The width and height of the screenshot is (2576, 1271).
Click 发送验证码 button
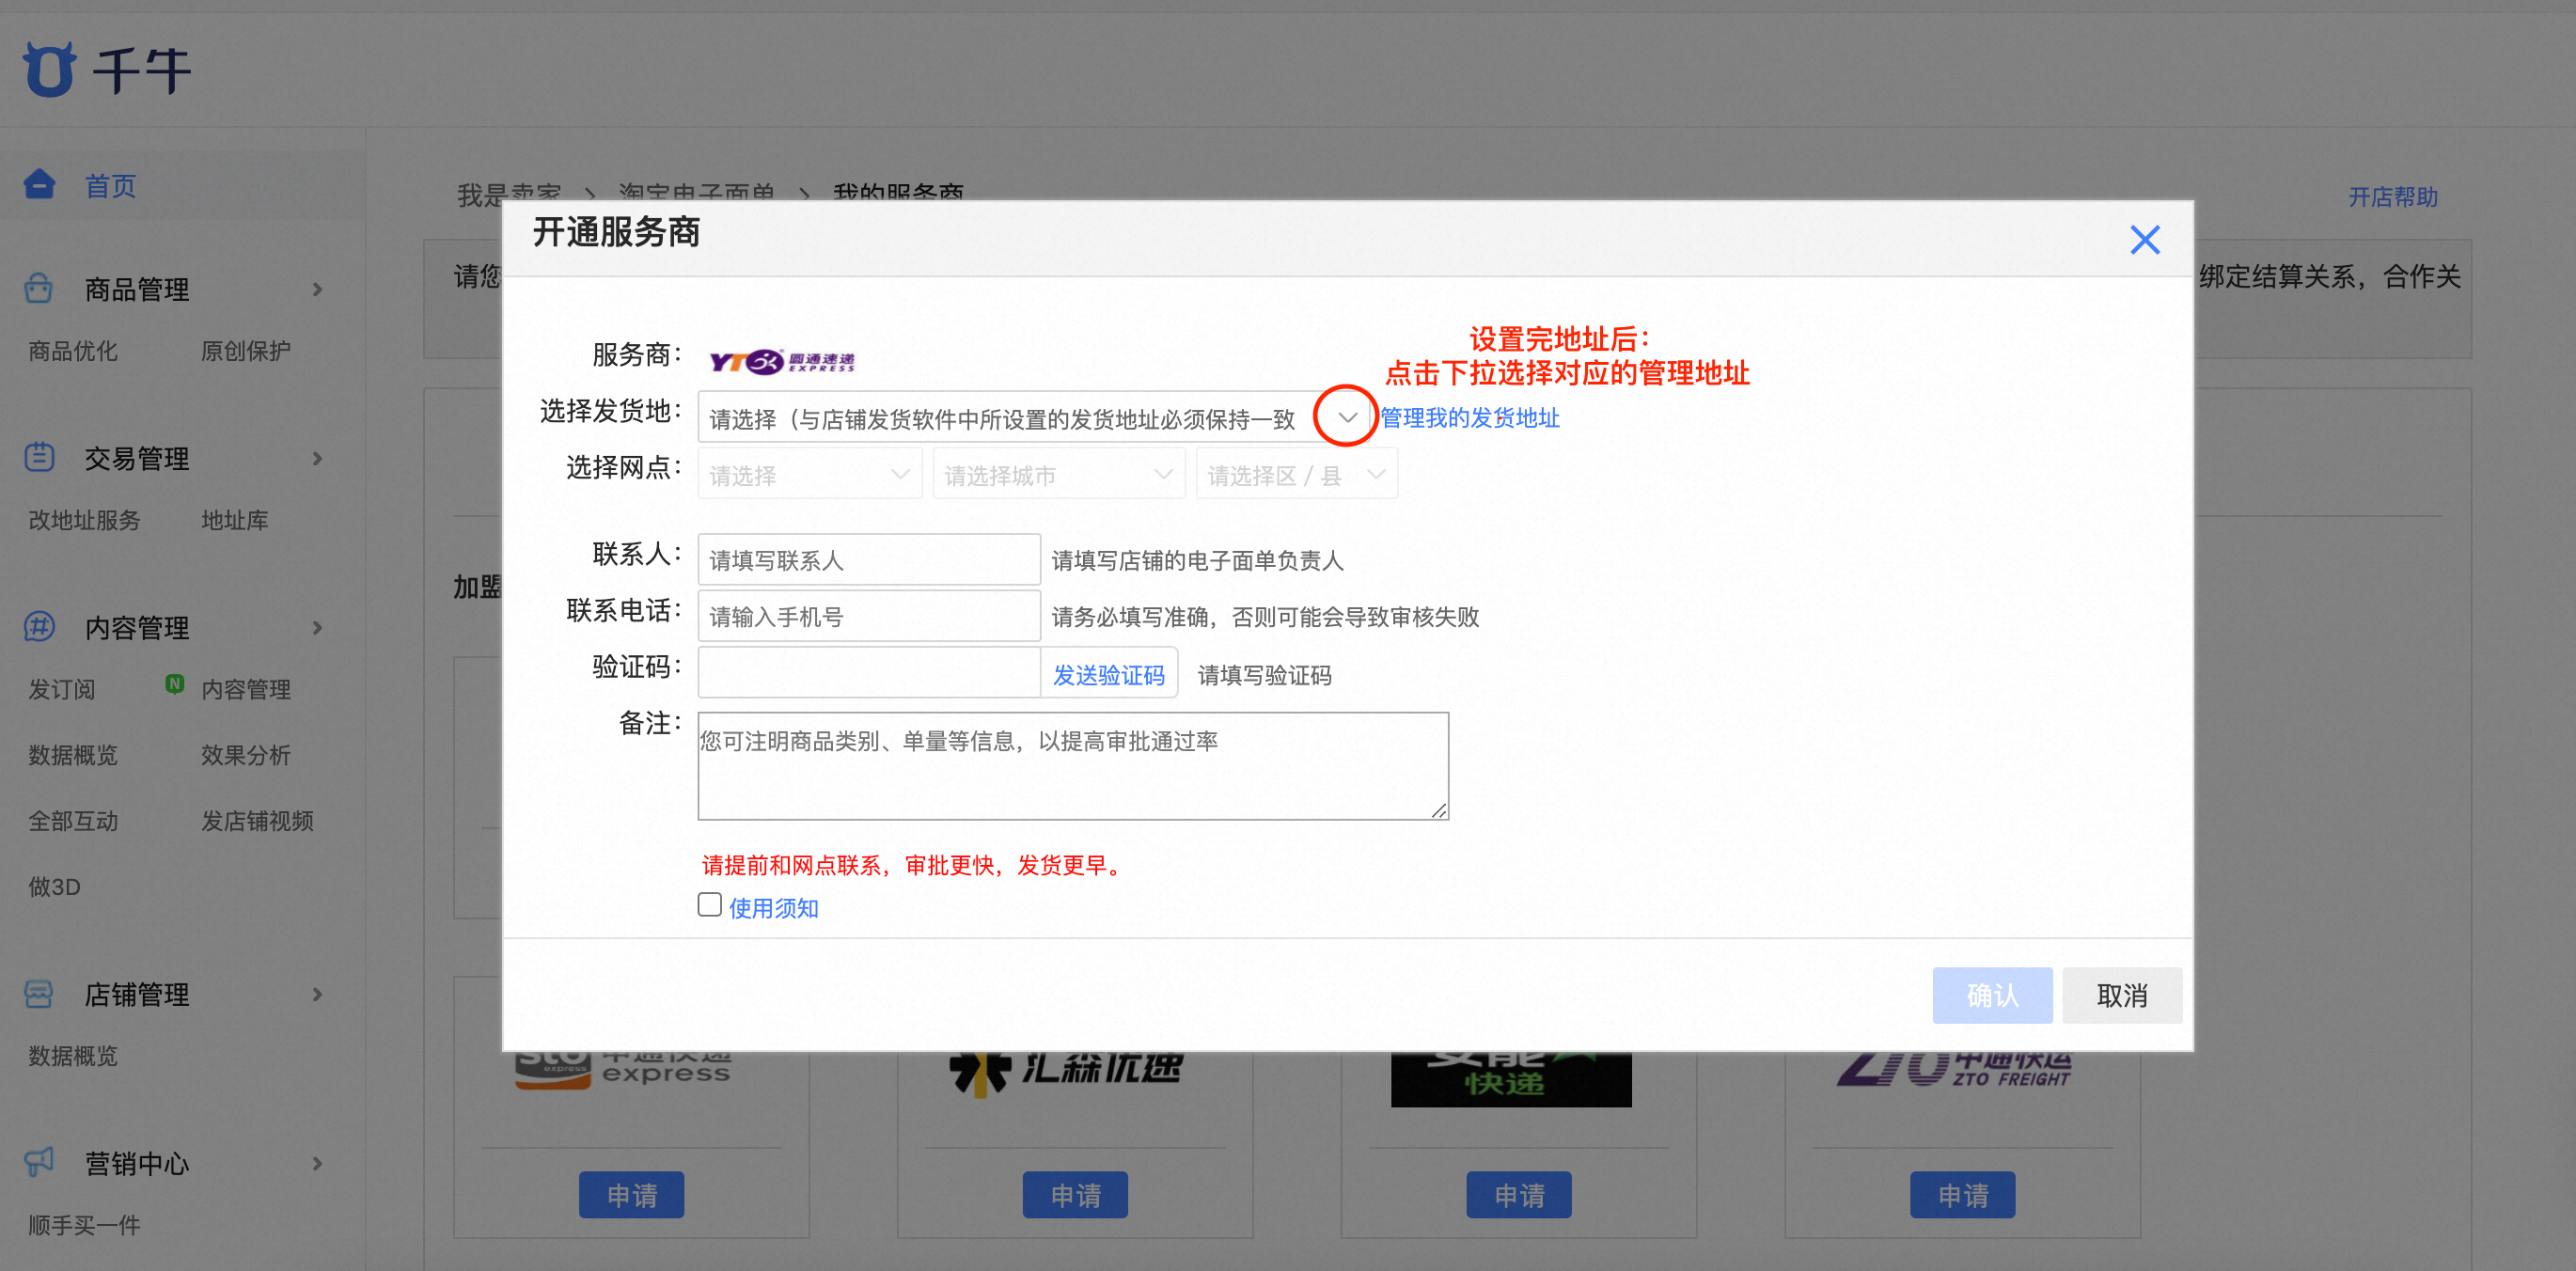[x=1109, y=675]
